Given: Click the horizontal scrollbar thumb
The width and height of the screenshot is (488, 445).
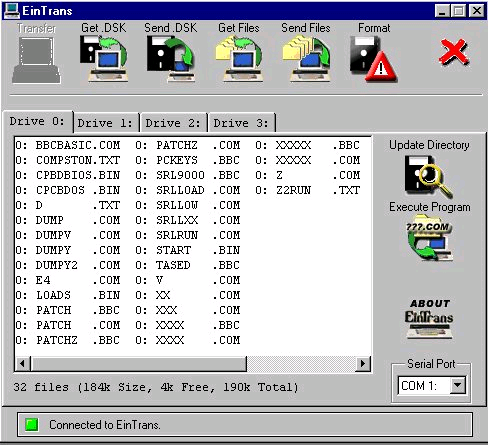Looking at the screenshot, I should 139,363.
